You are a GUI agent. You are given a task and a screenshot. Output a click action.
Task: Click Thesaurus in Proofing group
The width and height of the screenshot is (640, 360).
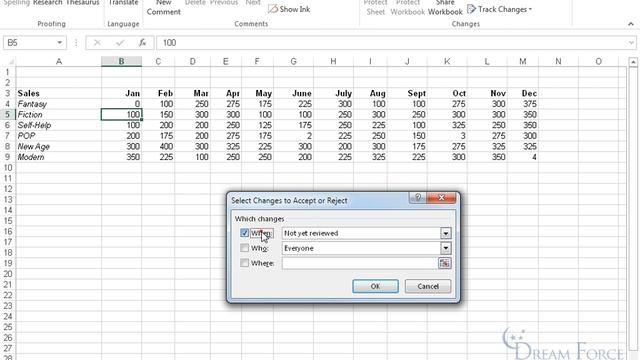[x=82, y=2]
